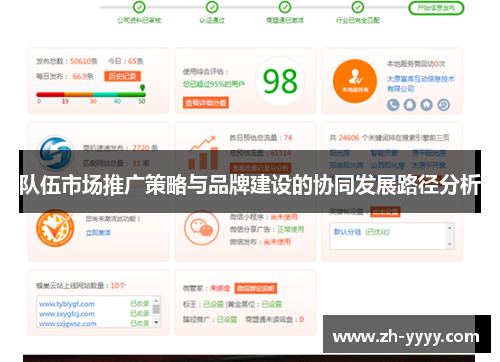Viewport: 500px width, 362px height.
Task: Click the 蝶翼云站上线网站数量 10个 text
Action: click(x=81, y=286)
